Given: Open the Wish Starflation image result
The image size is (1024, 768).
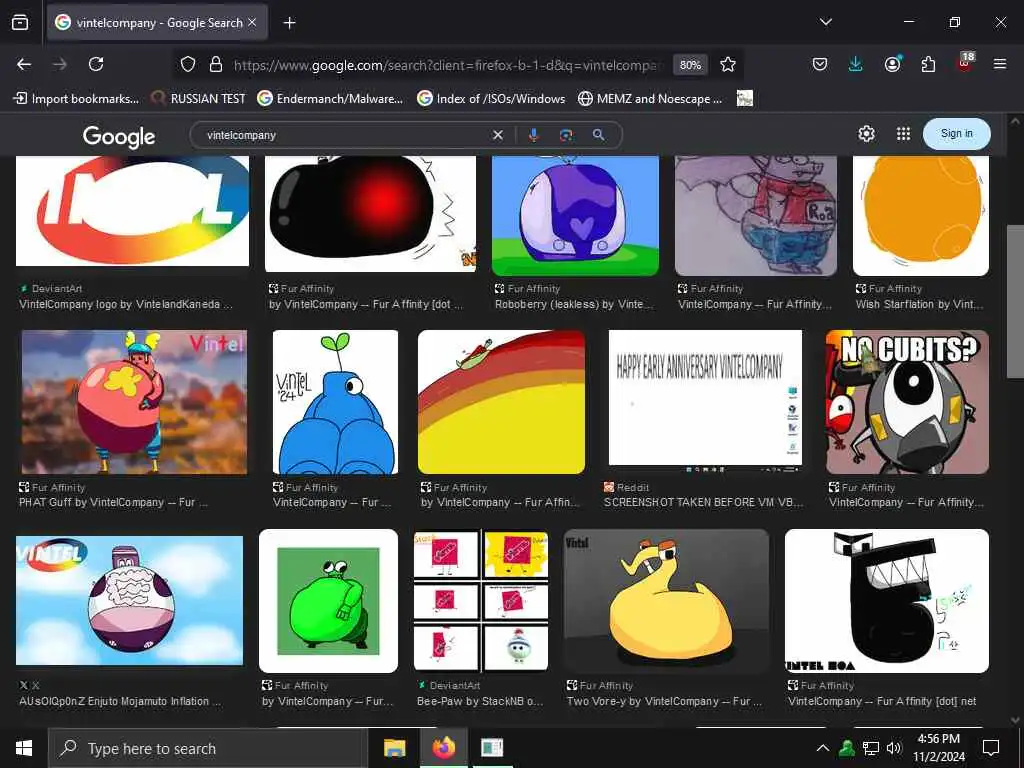Looking at the screenshot, I should [x=921, y=216].
